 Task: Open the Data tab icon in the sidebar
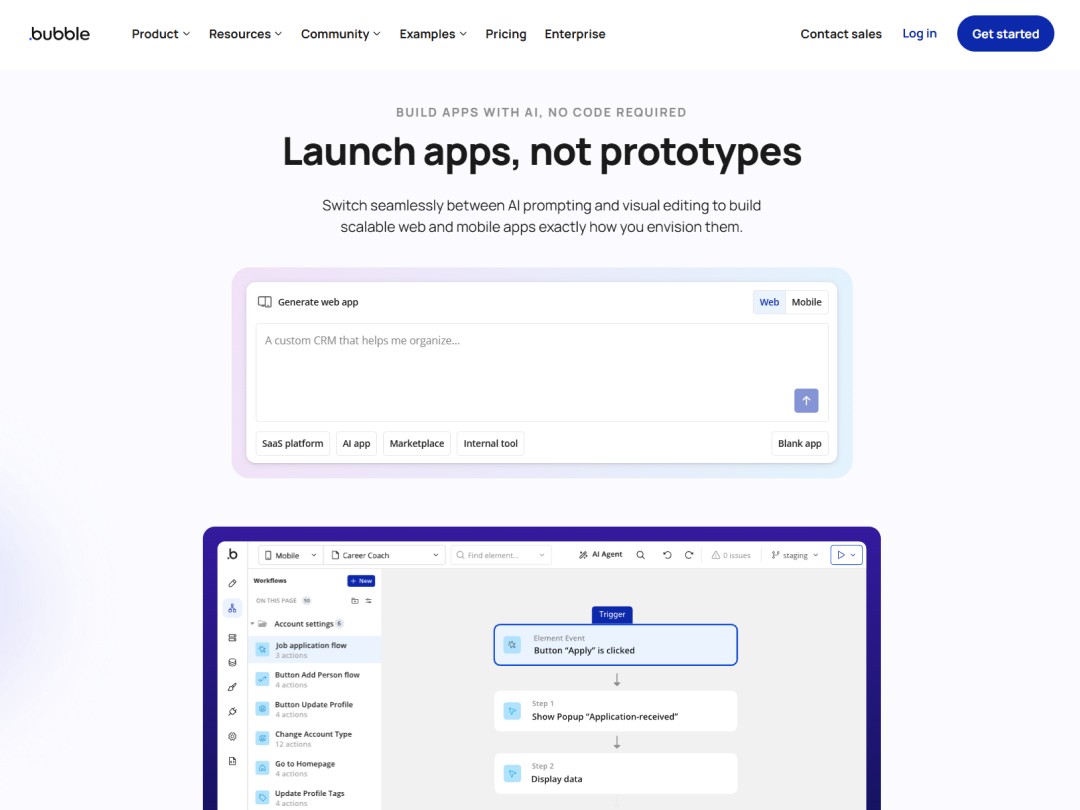coord(232,662)
